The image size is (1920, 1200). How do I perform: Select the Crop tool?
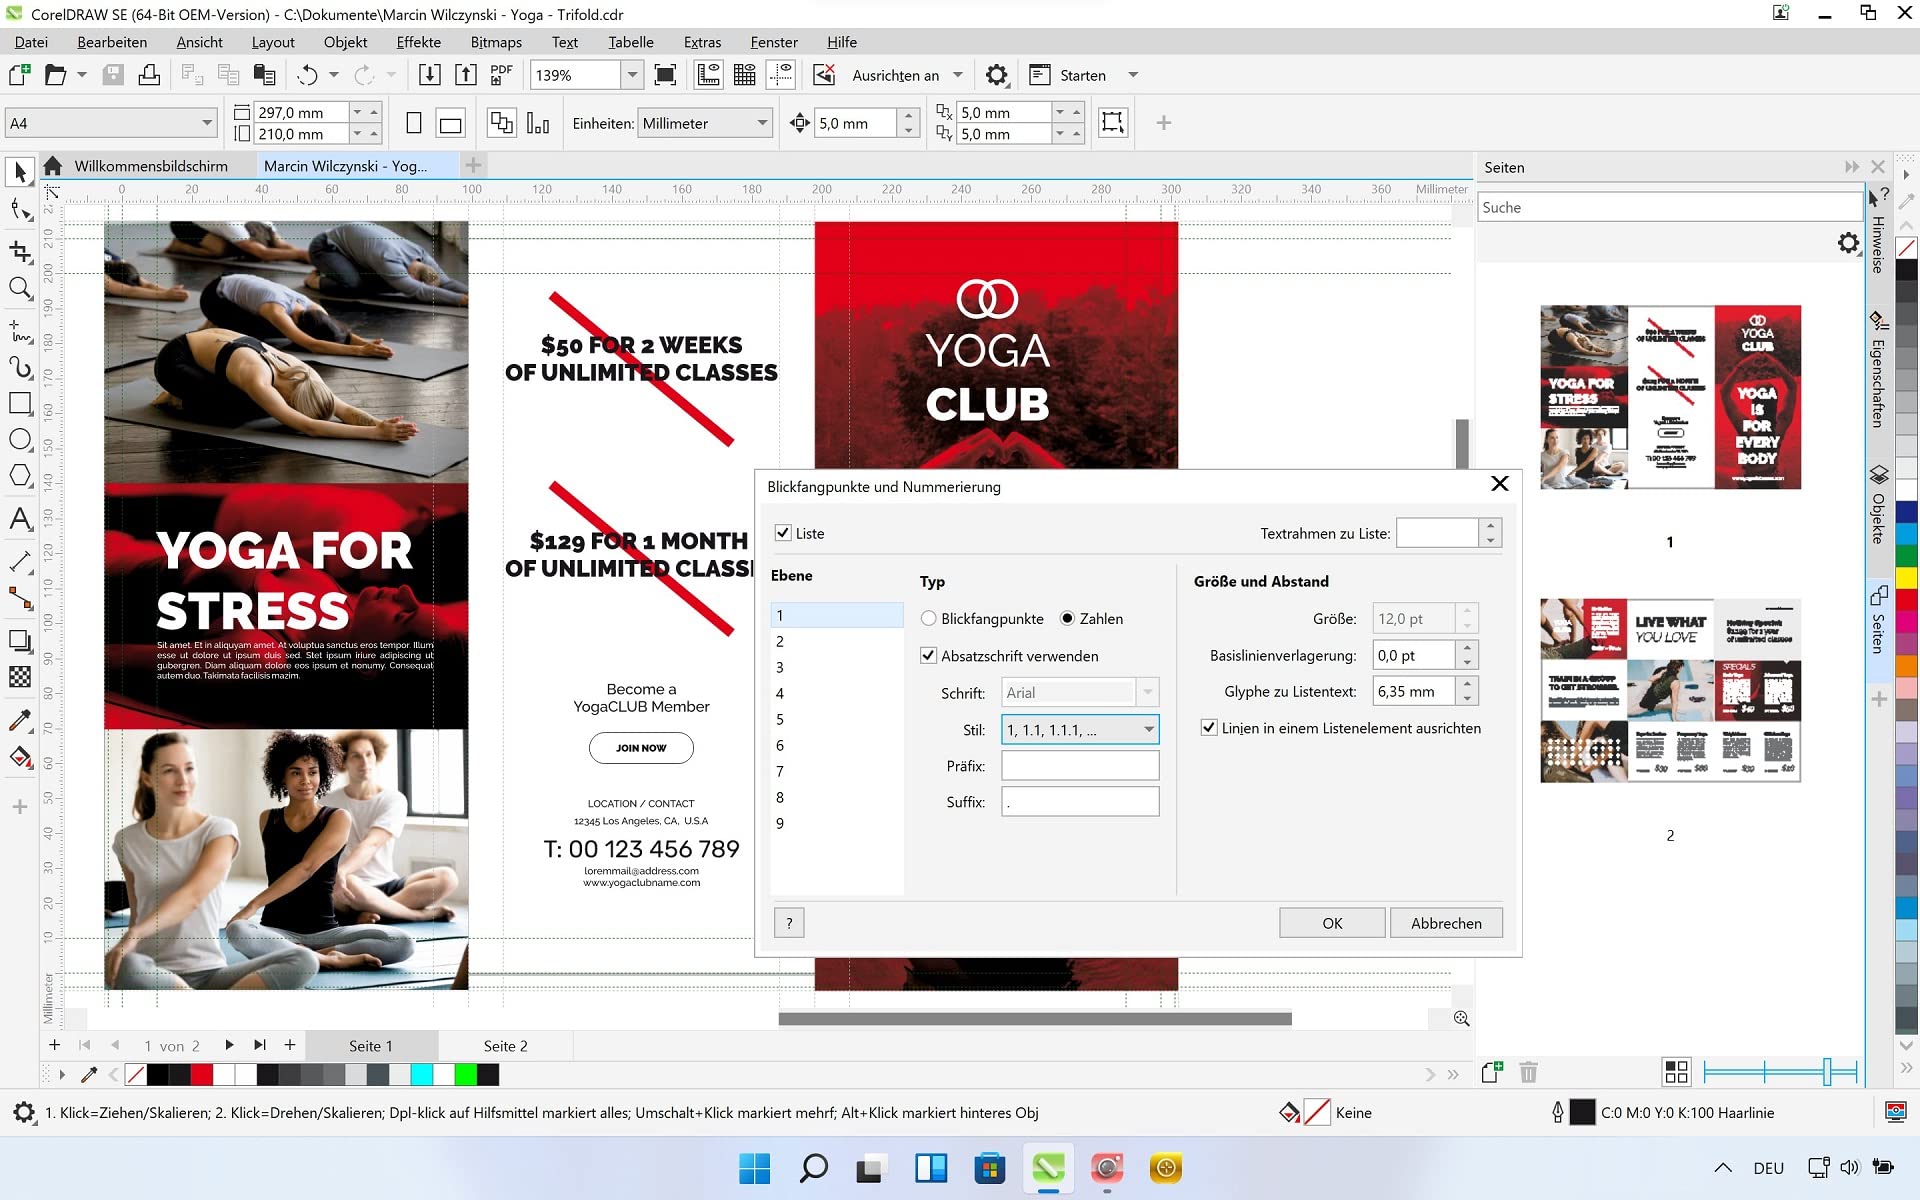coord(20,250)
